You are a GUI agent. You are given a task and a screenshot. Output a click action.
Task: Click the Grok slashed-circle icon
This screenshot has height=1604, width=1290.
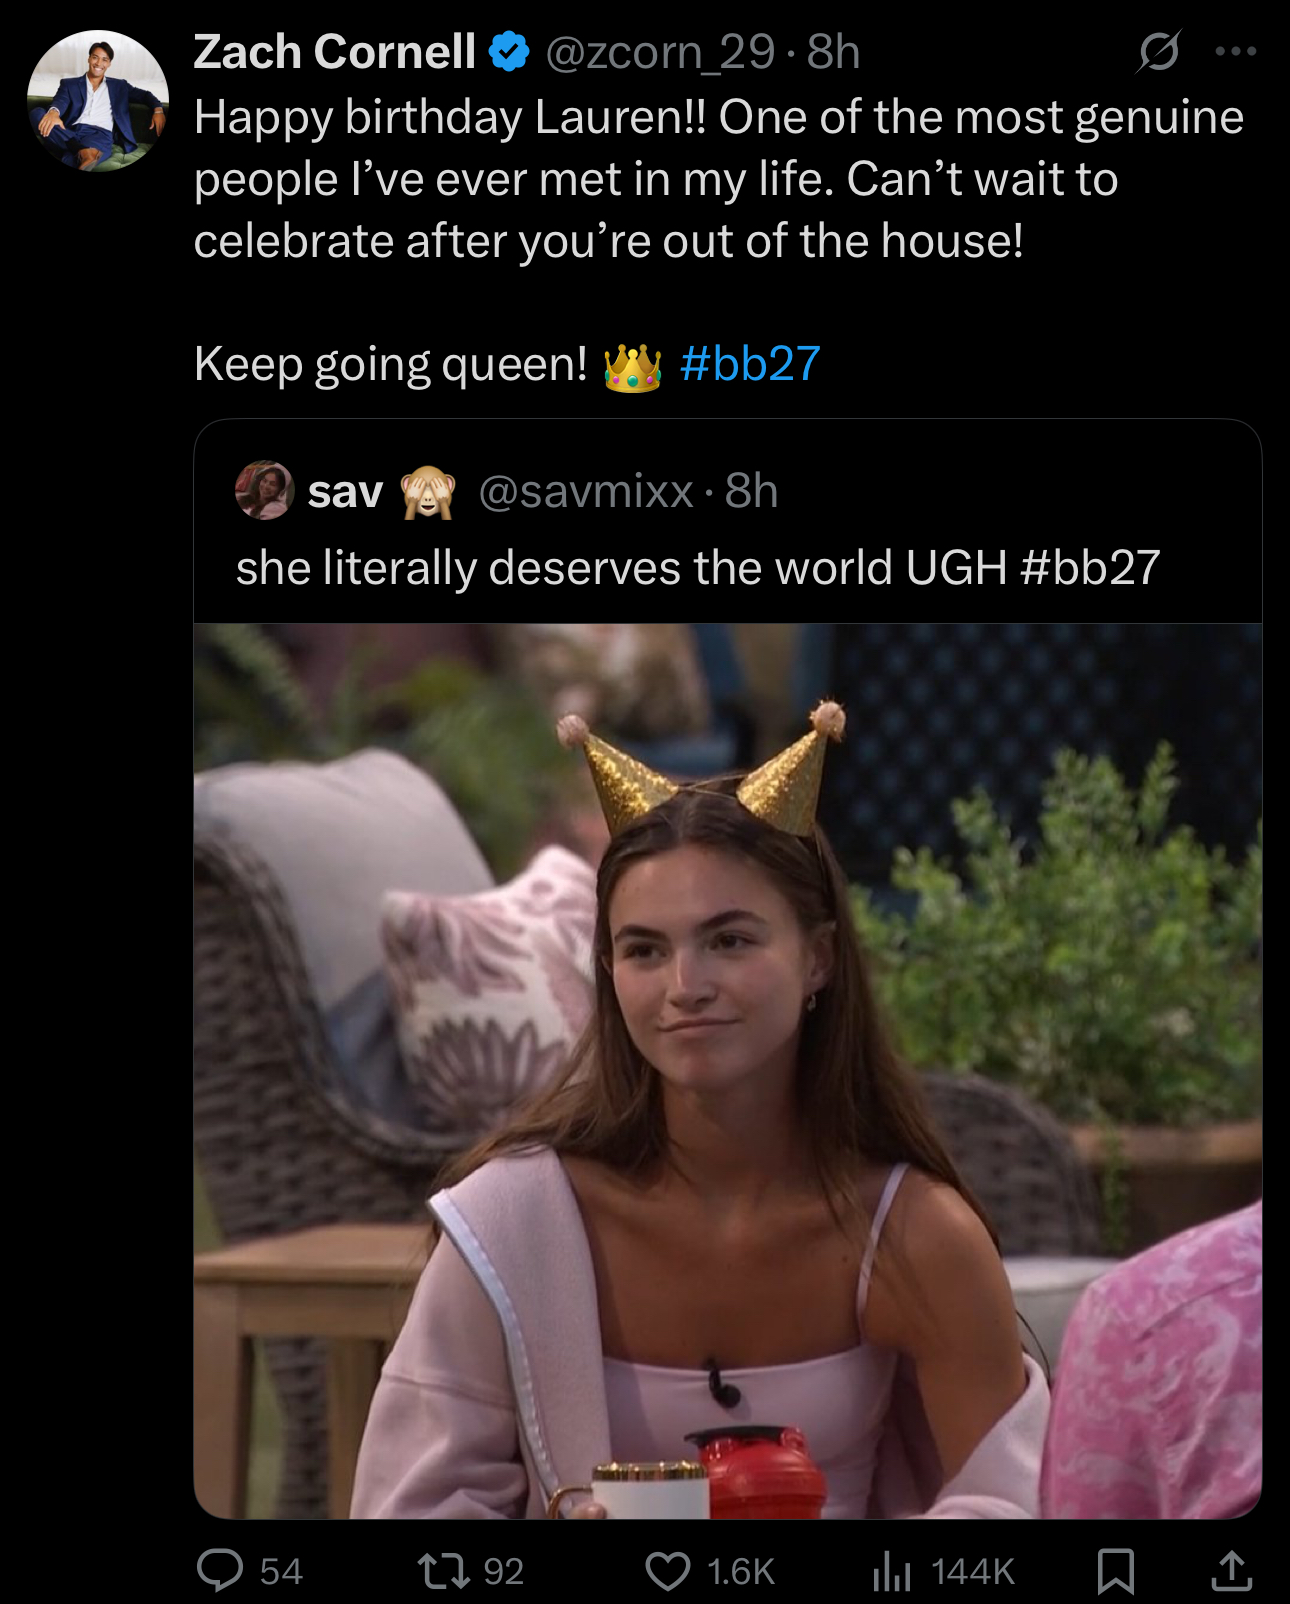tap(1158, 51)
